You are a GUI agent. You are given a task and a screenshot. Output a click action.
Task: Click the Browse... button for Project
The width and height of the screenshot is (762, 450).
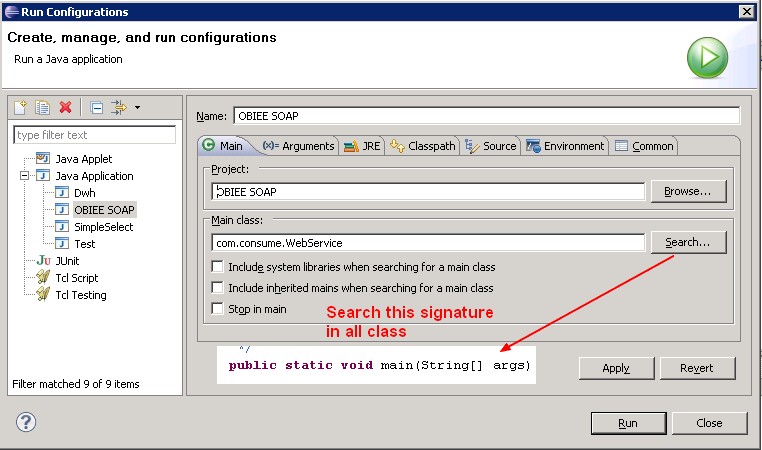[x=688, y=191]
